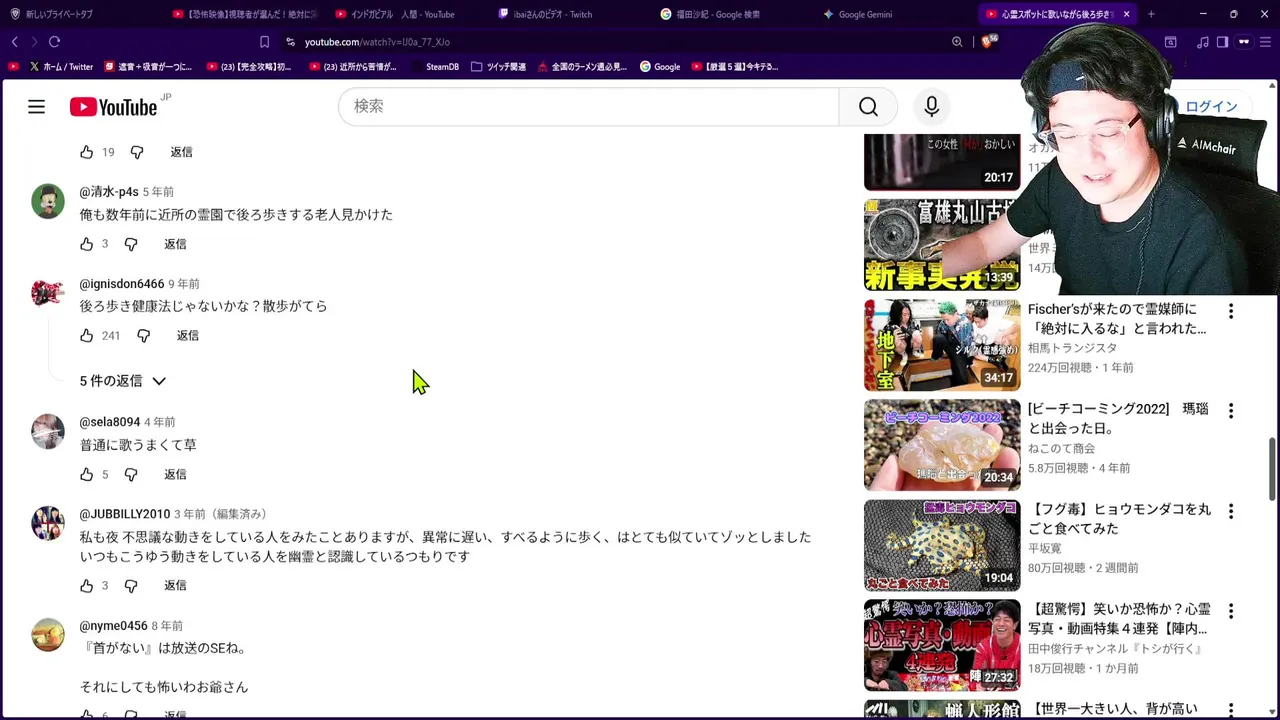Switch to the インドガビアル YouTube tab
The width and height of the screenshot is (1280, 720).
pyautogui.click(x=395, y=14)
